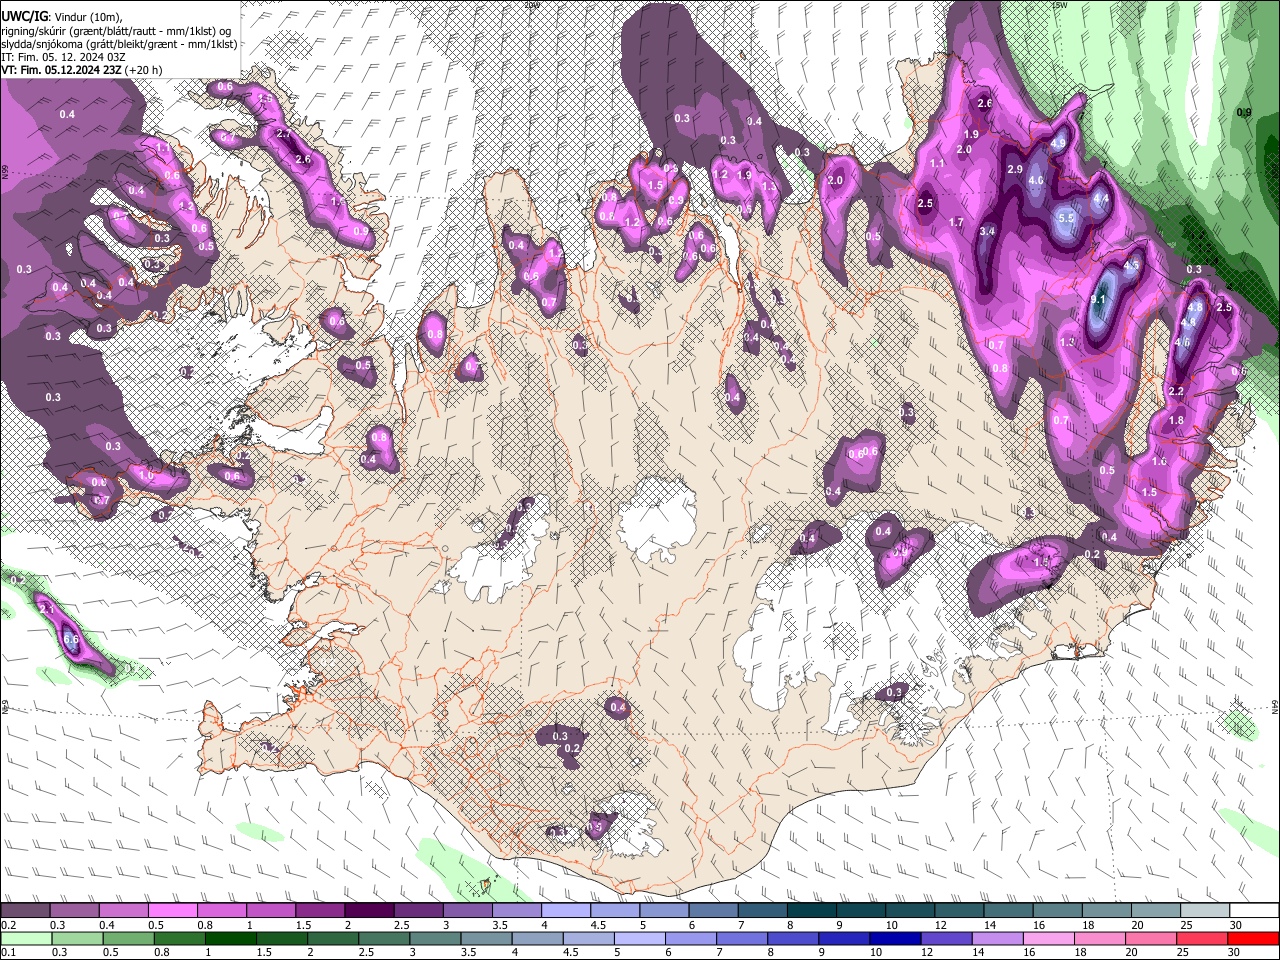
Task: Pick bottom-row purple swatch between 14 and 16
Action: 998,938
